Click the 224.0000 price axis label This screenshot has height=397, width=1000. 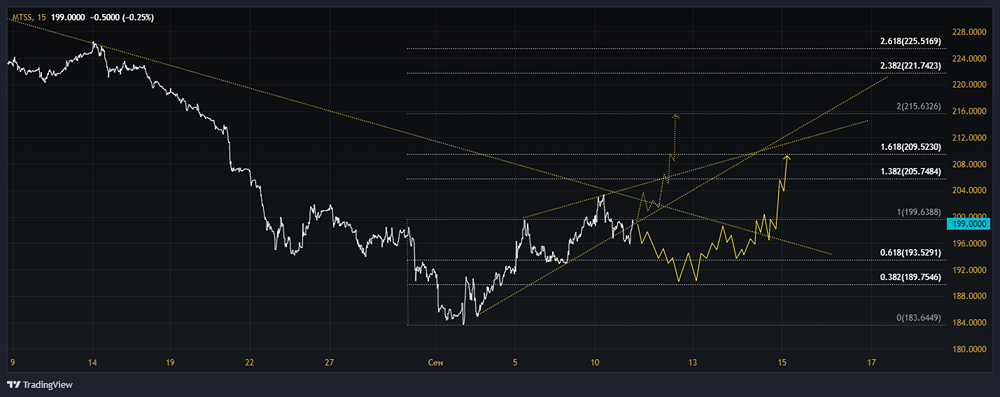point(969,59)
